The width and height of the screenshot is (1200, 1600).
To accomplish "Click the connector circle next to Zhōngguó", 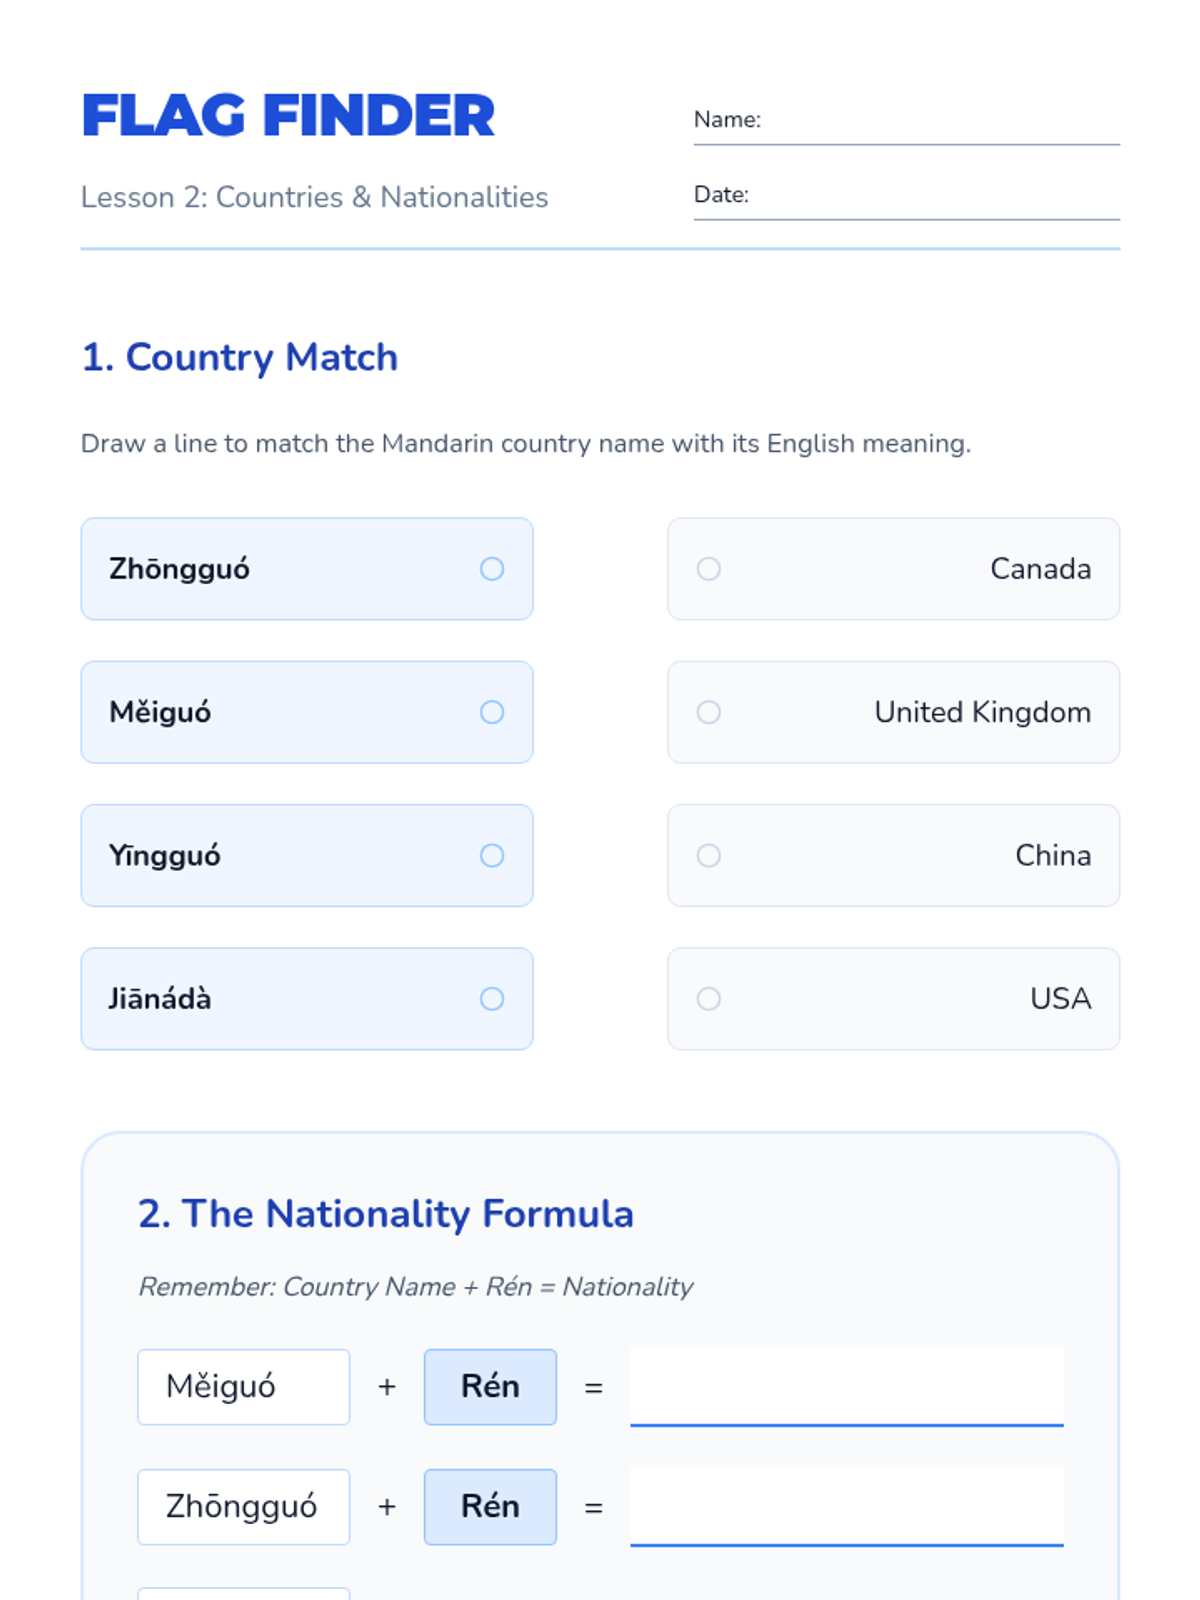I will tap(492, 569).
